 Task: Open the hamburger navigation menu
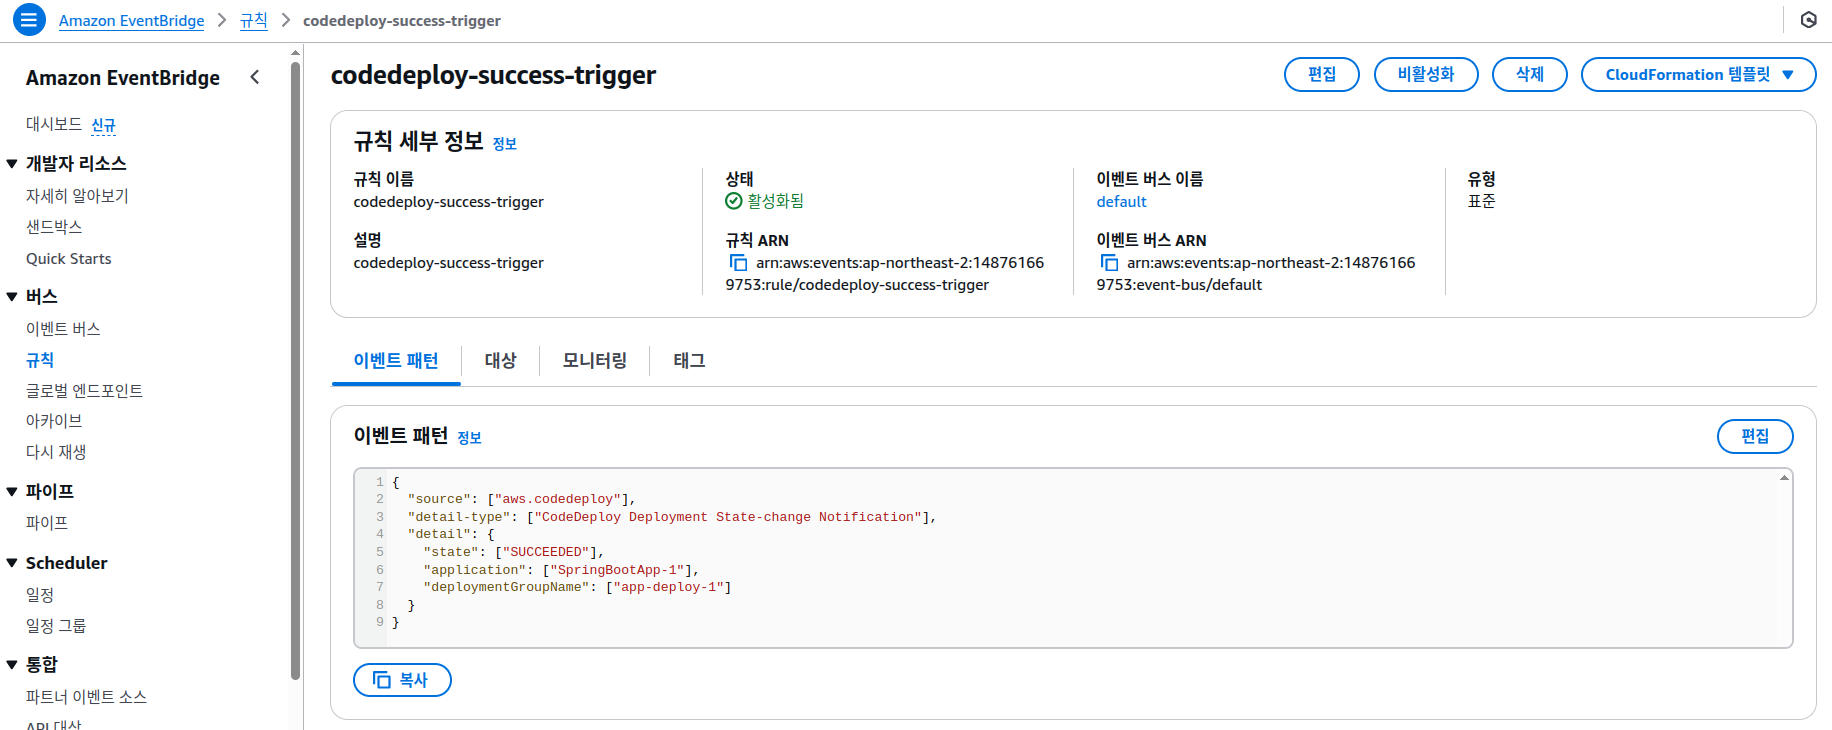(x=29, y=19)
